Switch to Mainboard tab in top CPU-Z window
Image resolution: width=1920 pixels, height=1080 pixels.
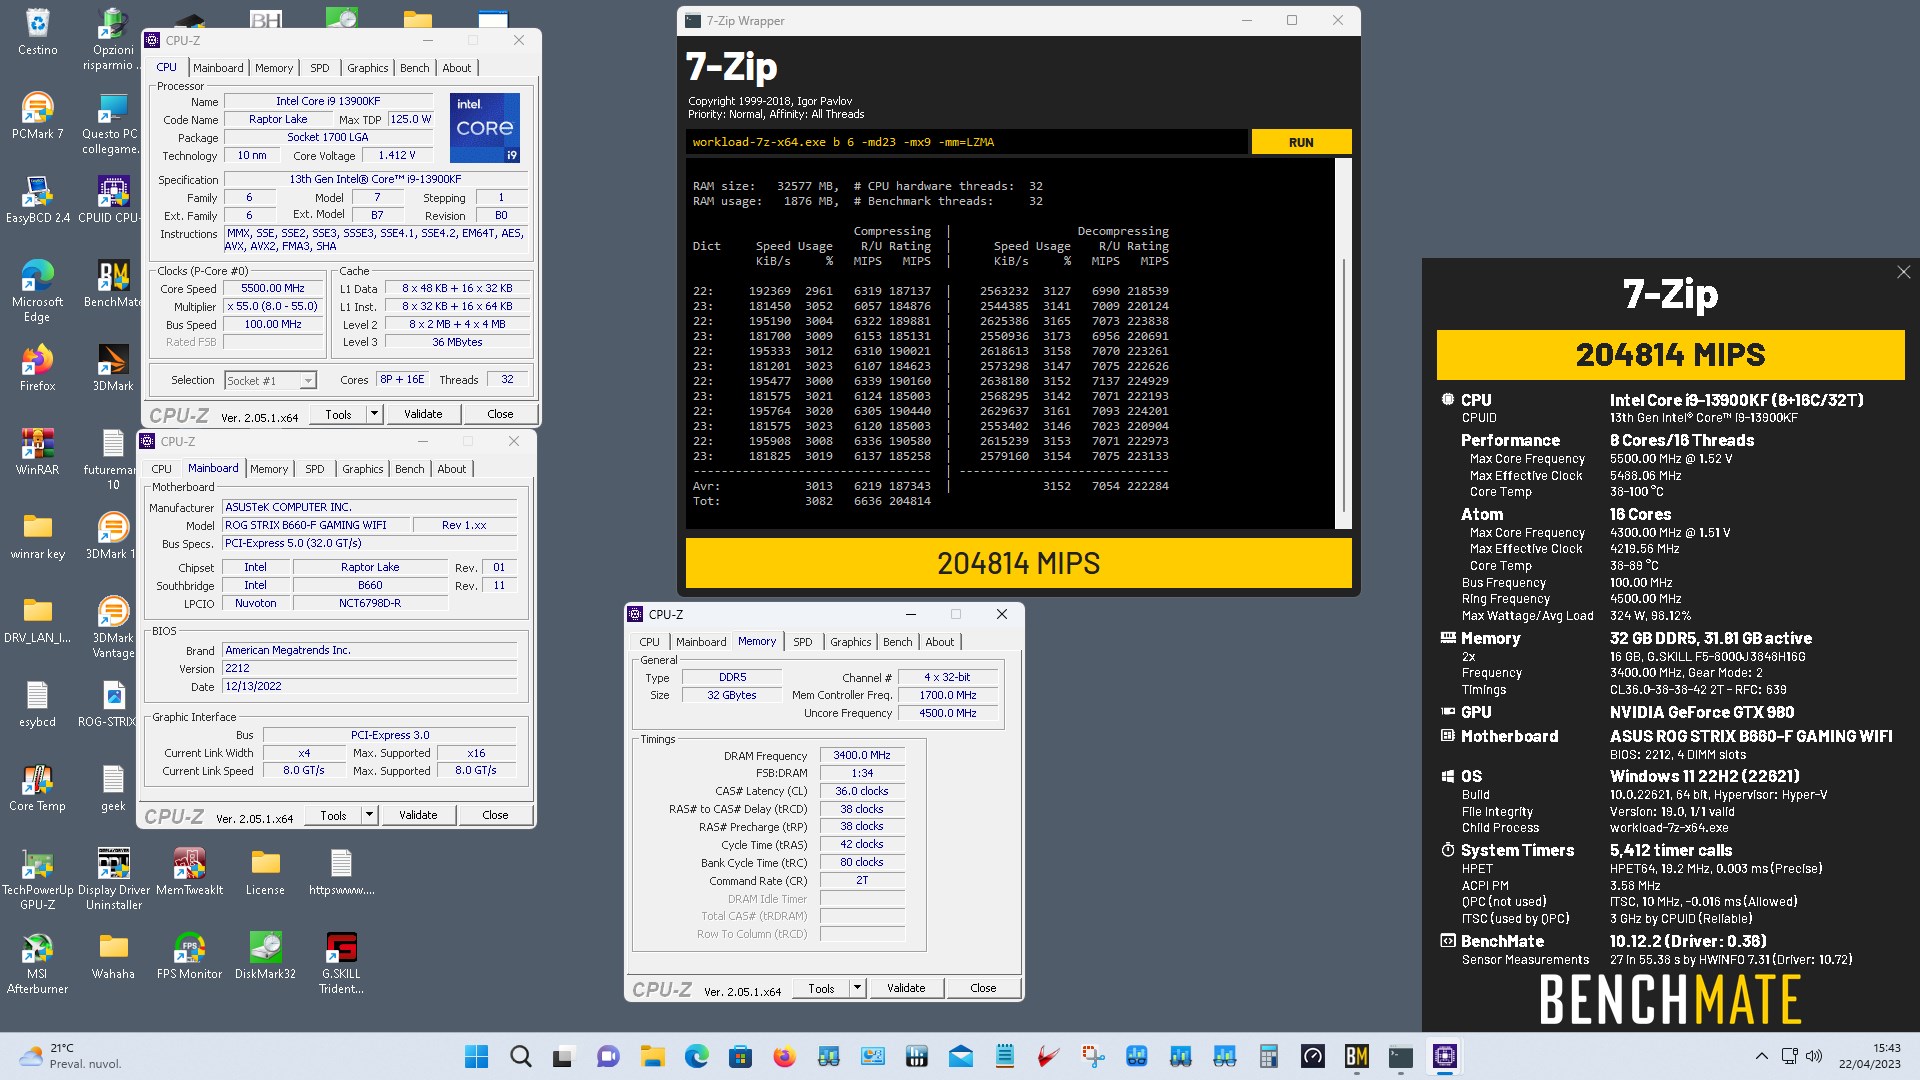(218, 68)
